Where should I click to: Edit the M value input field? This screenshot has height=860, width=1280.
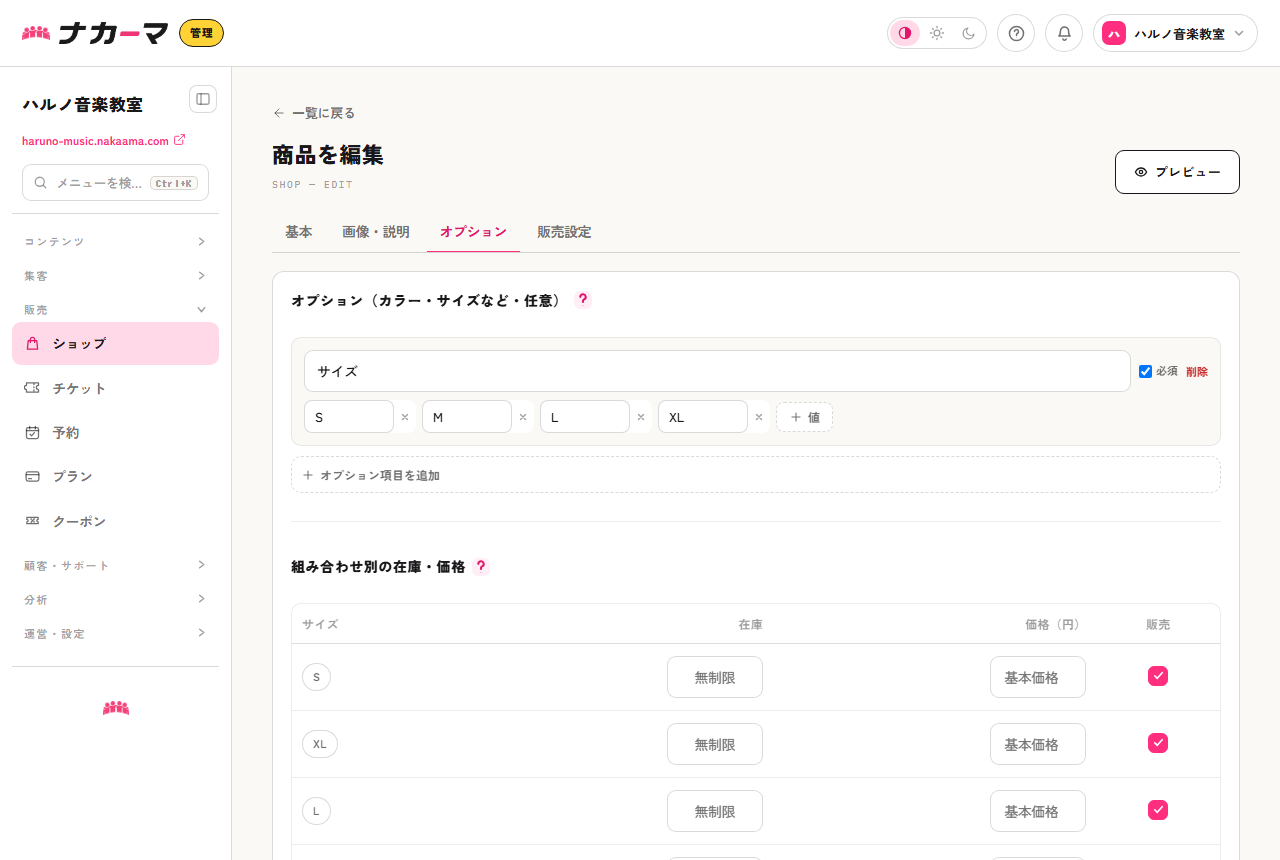tap(467, 417)
